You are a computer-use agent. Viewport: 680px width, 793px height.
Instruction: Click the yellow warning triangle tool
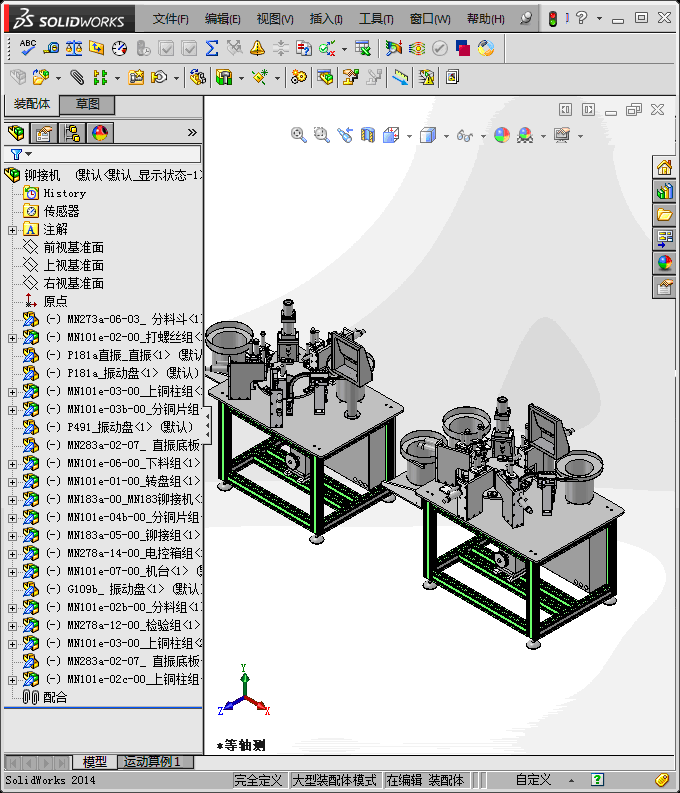(257, 48)
